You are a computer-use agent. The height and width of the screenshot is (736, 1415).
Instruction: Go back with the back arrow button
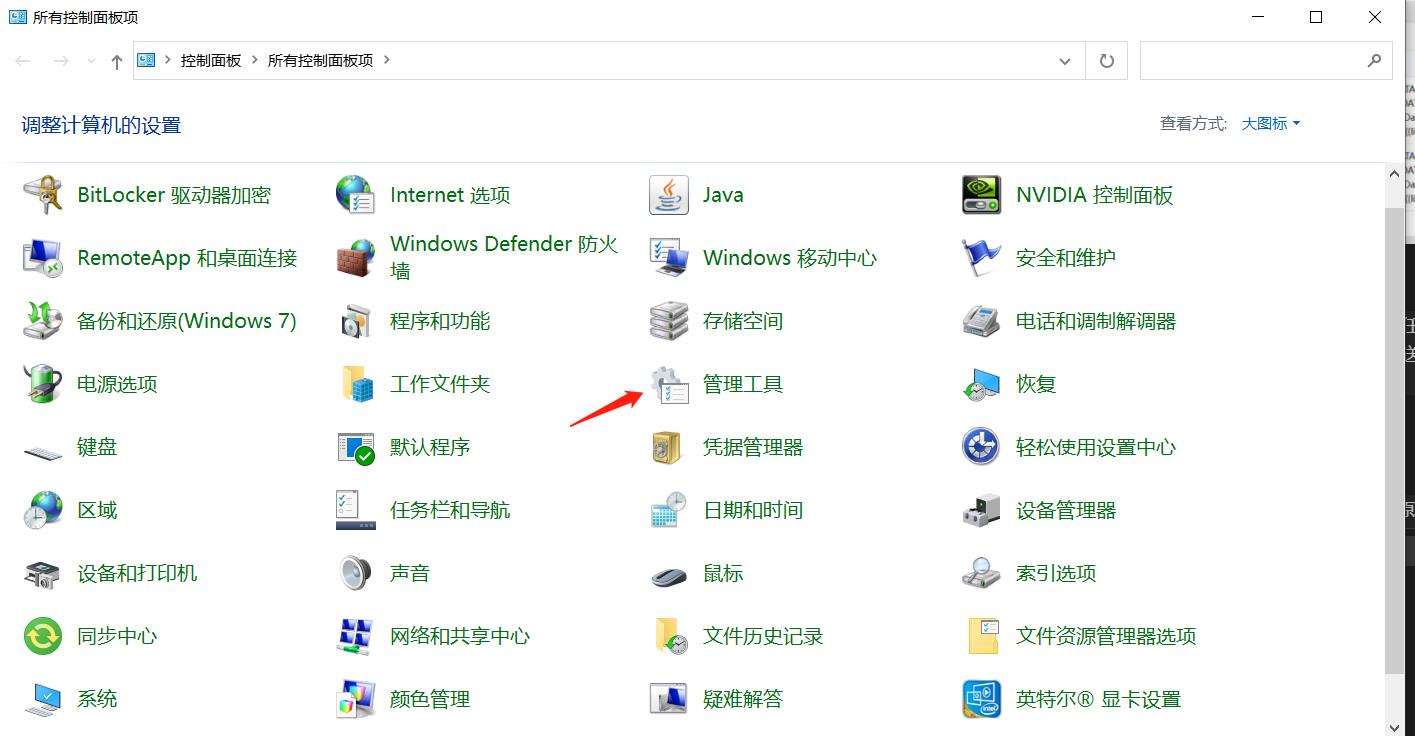(24, 61)
